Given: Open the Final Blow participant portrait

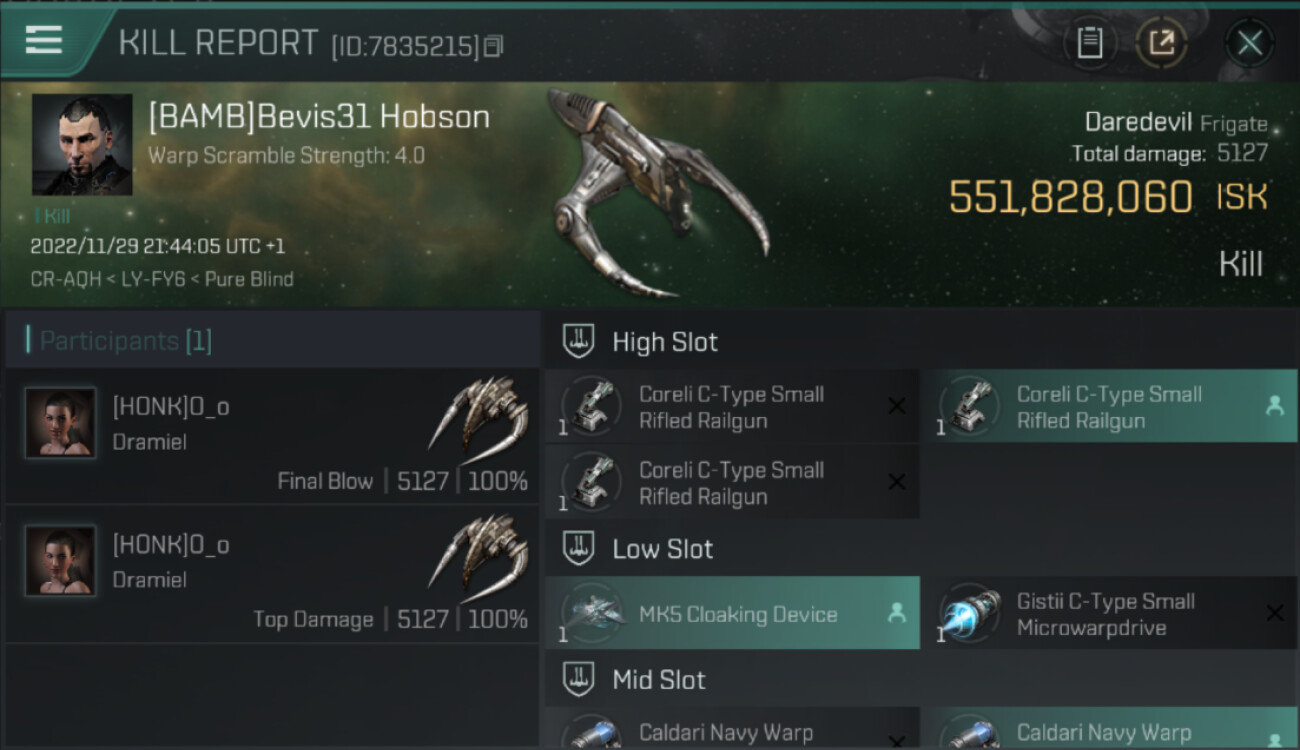Looking at the screenshot, I should (x=60, y=423).
